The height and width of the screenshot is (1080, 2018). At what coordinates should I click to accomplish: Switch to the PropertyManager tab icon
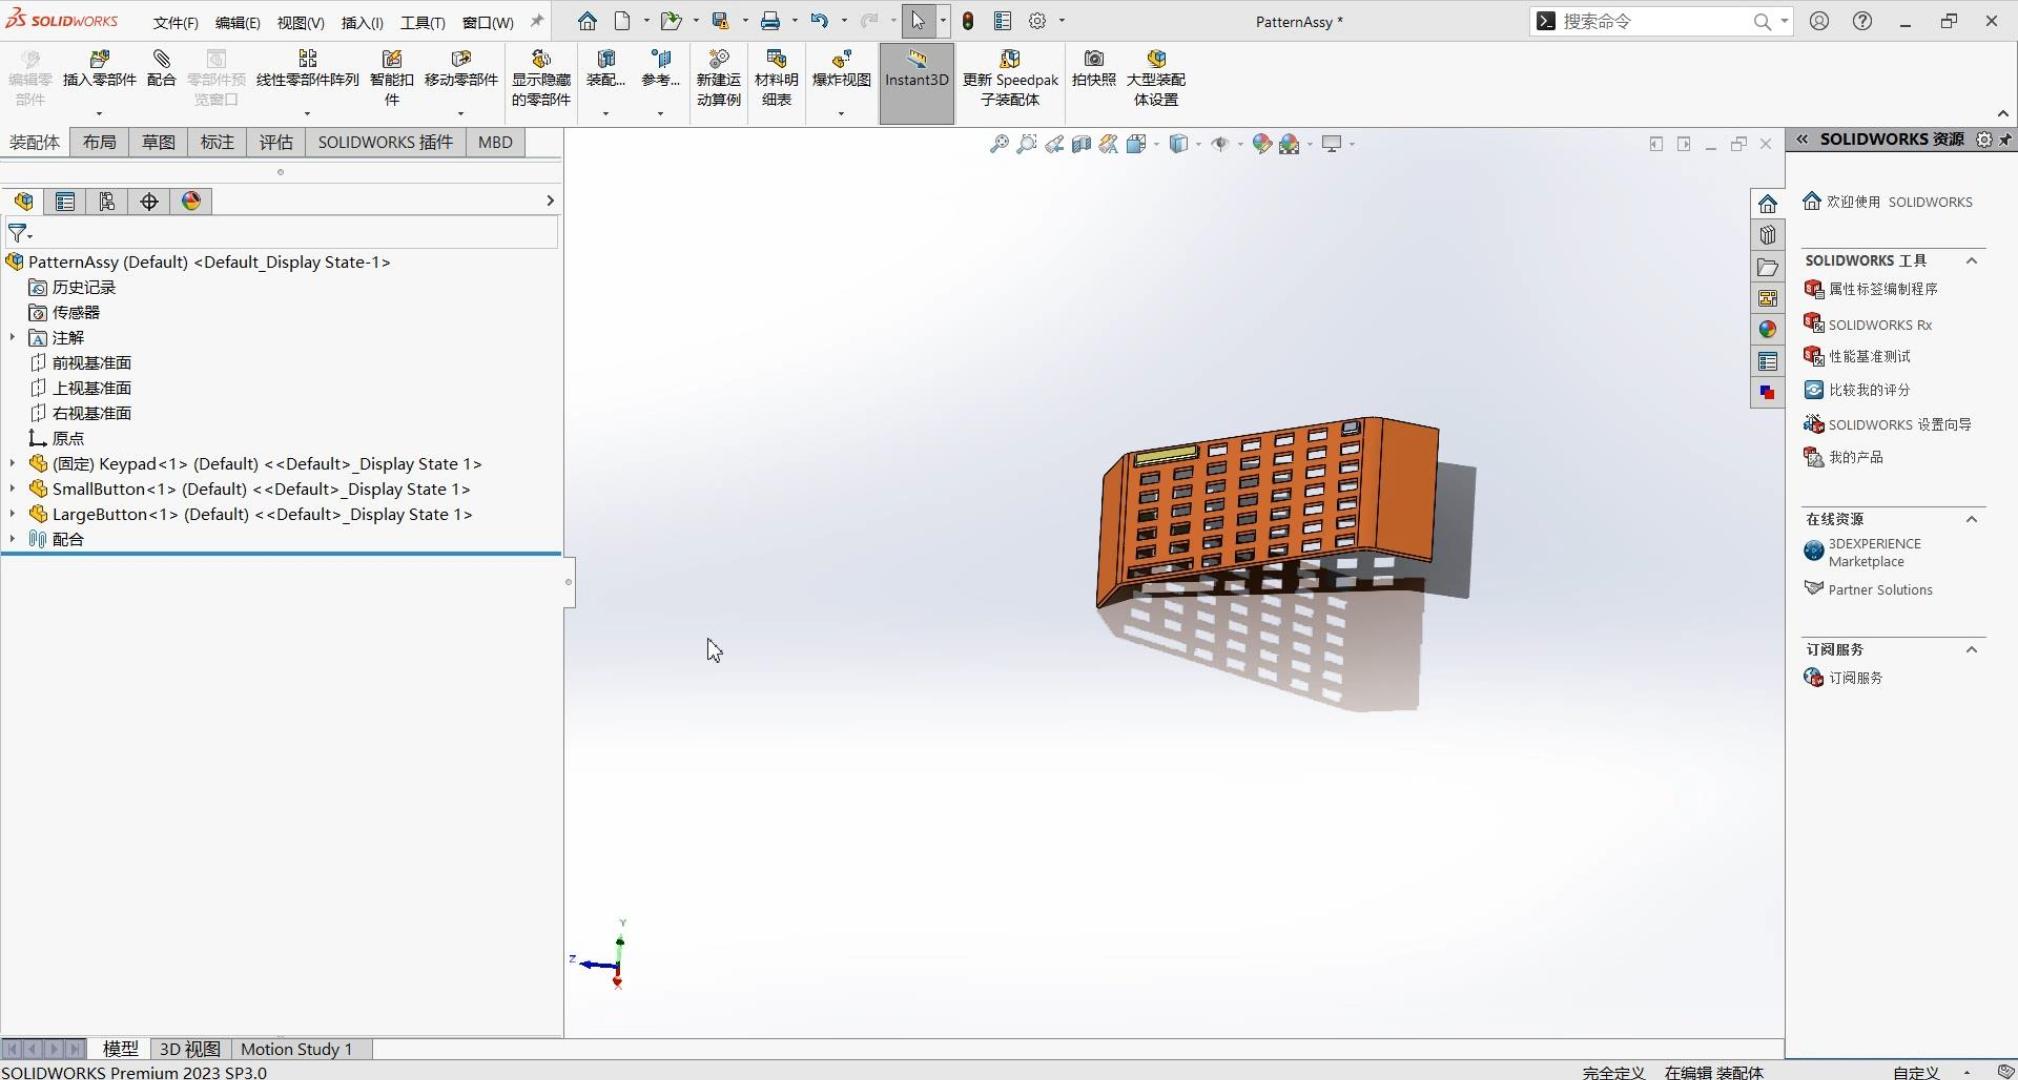65,201
